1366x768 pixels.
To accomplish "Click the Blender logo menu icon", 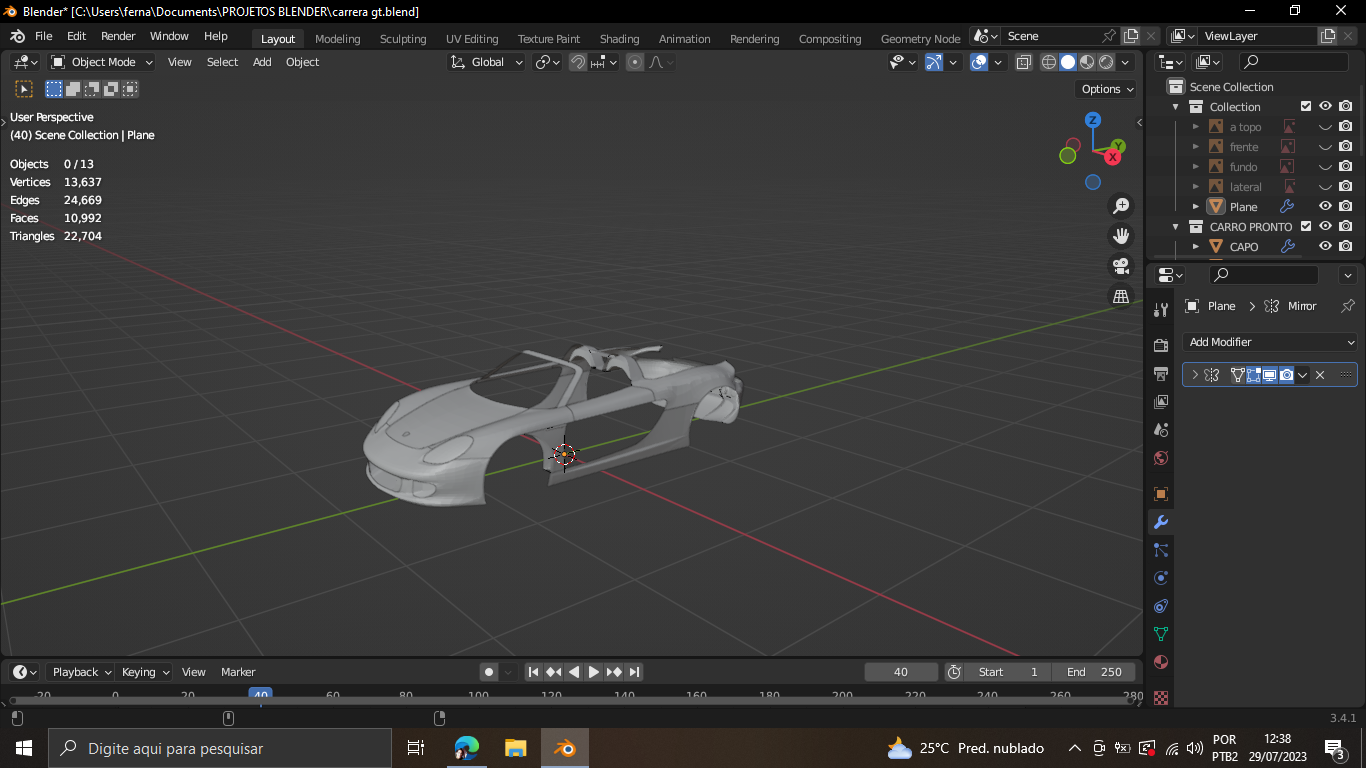I will 17,36.
